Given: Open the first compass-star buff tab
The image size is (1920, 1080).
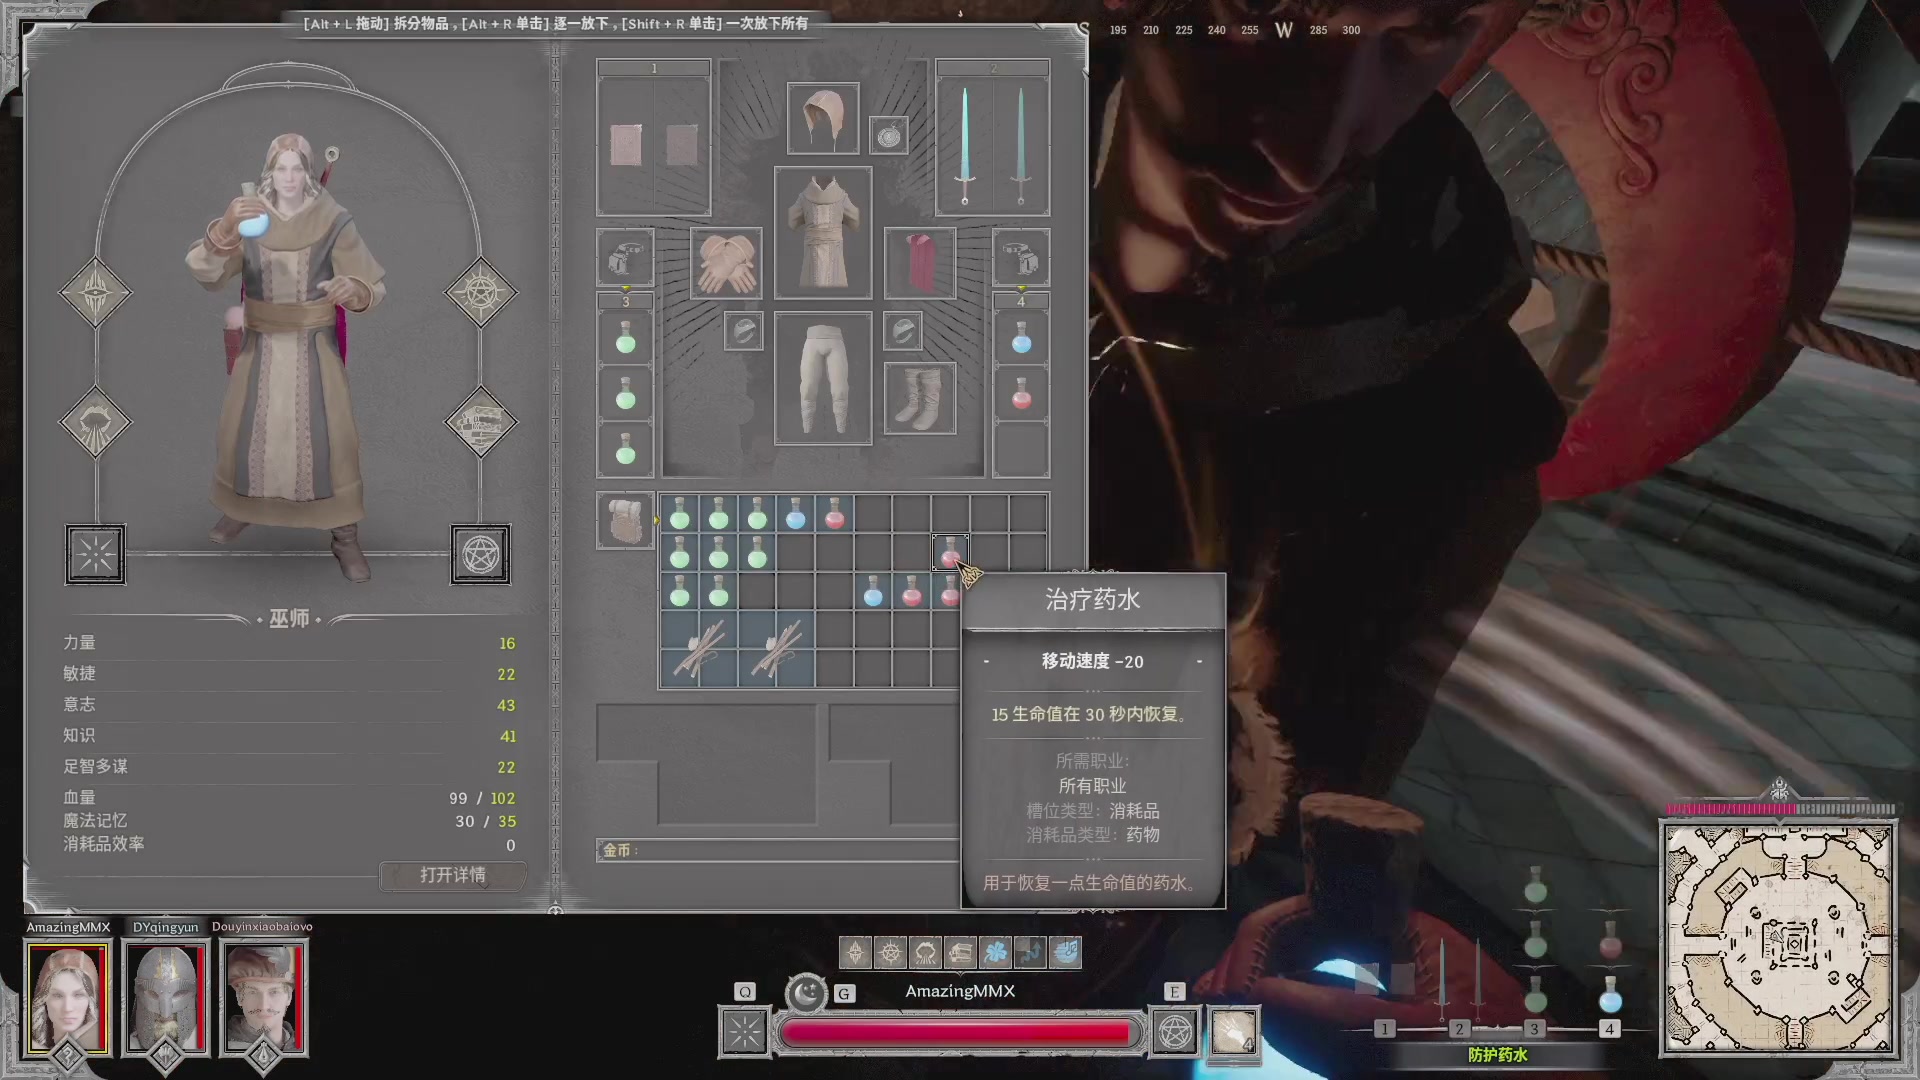Looking at the screenshot, I should tap(855, 953).
